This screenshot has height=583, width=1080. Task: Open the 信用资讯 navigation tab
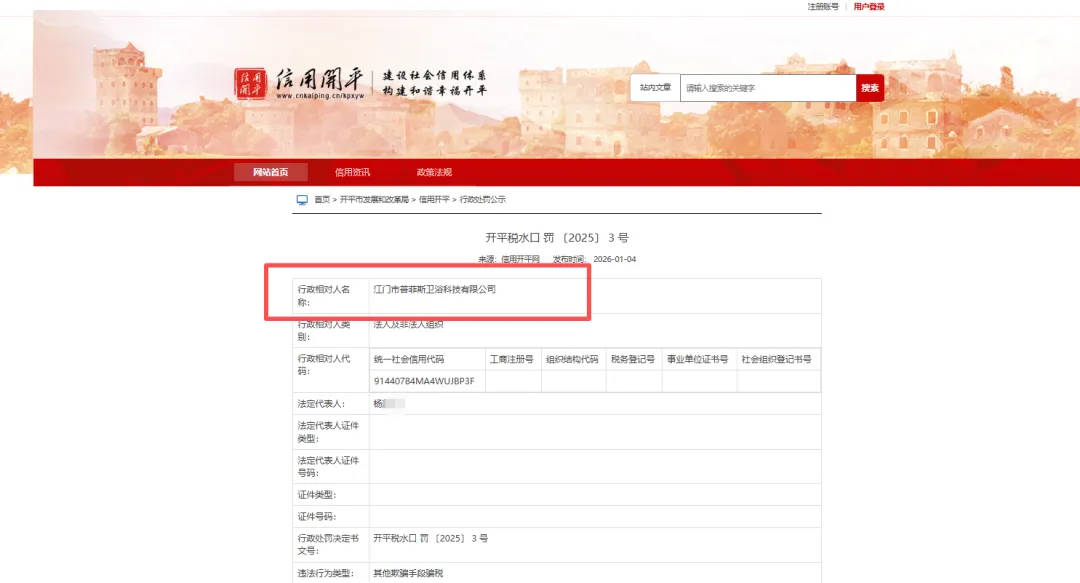click(x=352, y=172)
